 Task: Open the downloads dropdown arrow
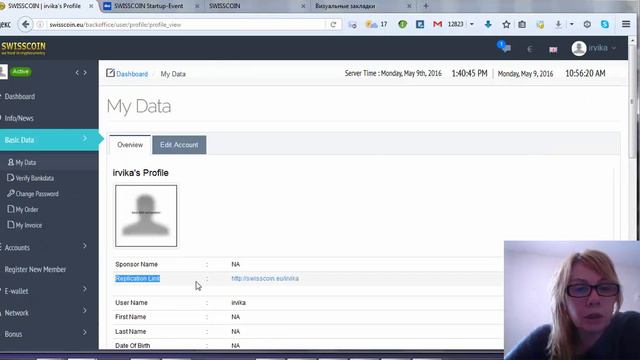pos(571,24)
